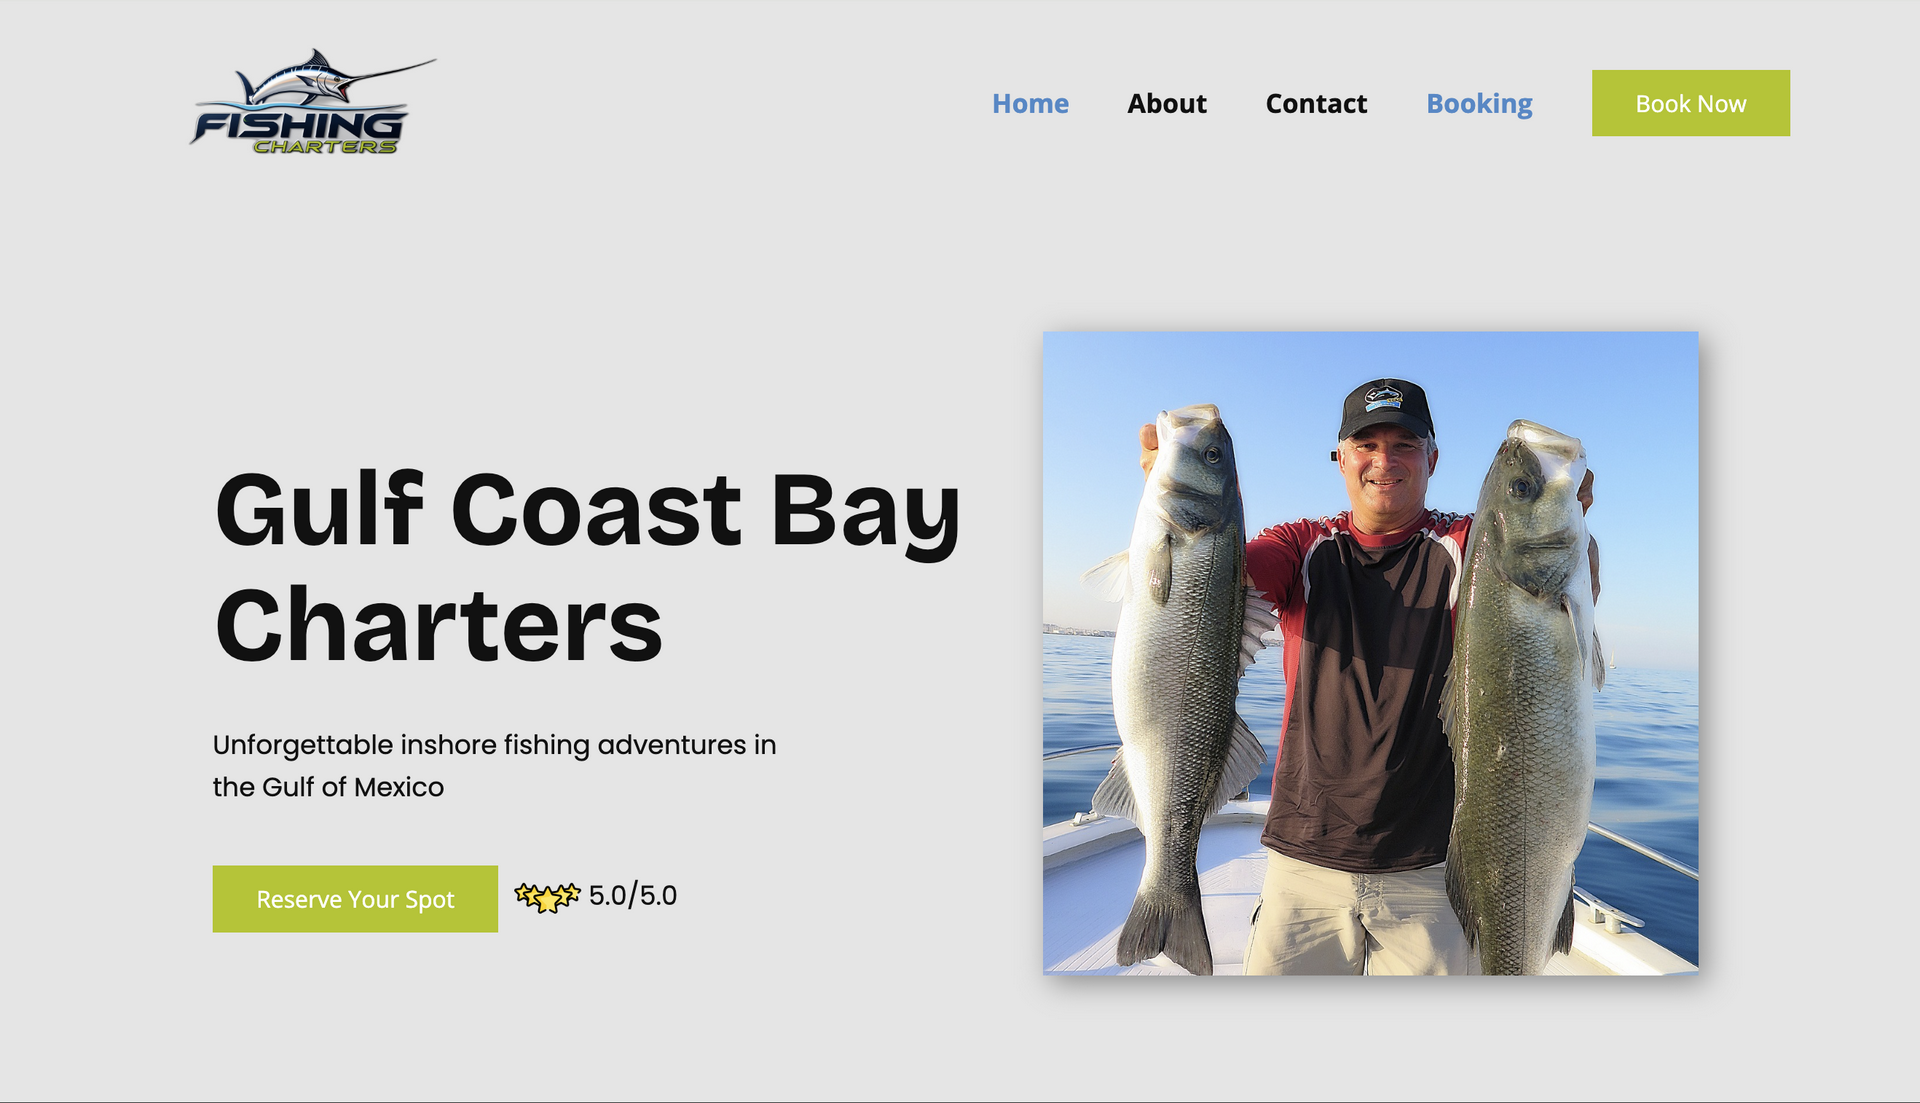This screenshot has height=1103, width=1920.
Task: Click the fish on the photo's right side
Action: (1522, 695)
